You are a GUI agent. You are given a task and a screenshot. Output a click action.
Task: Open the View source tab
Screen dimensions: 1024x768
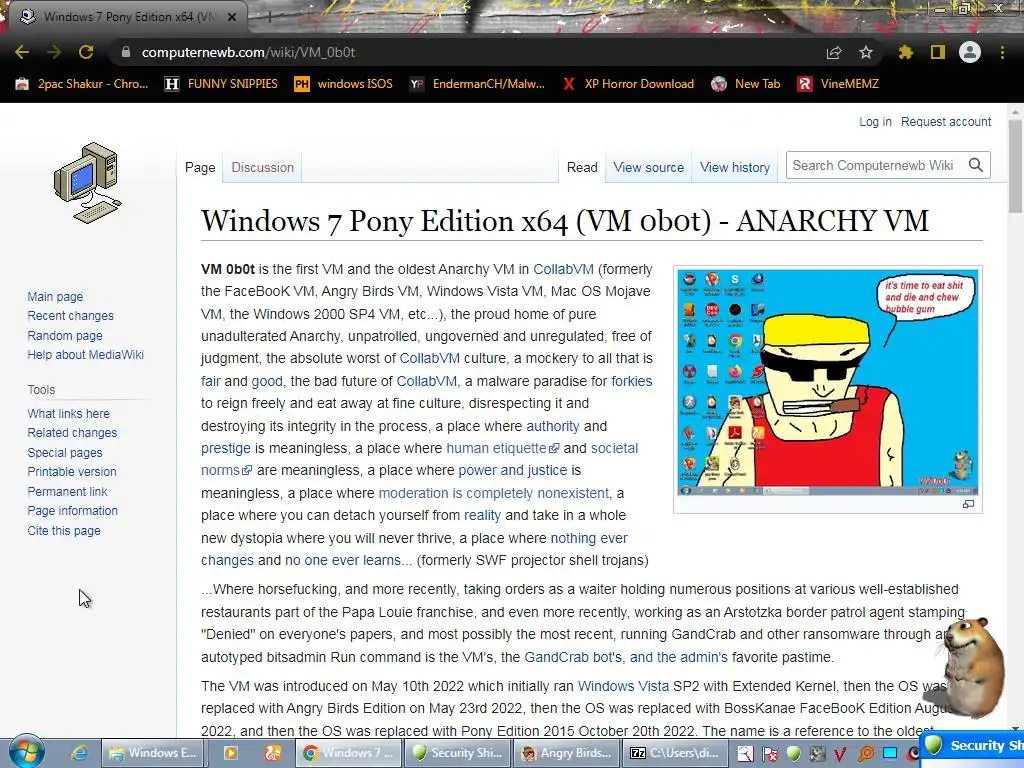click(648, 168)
